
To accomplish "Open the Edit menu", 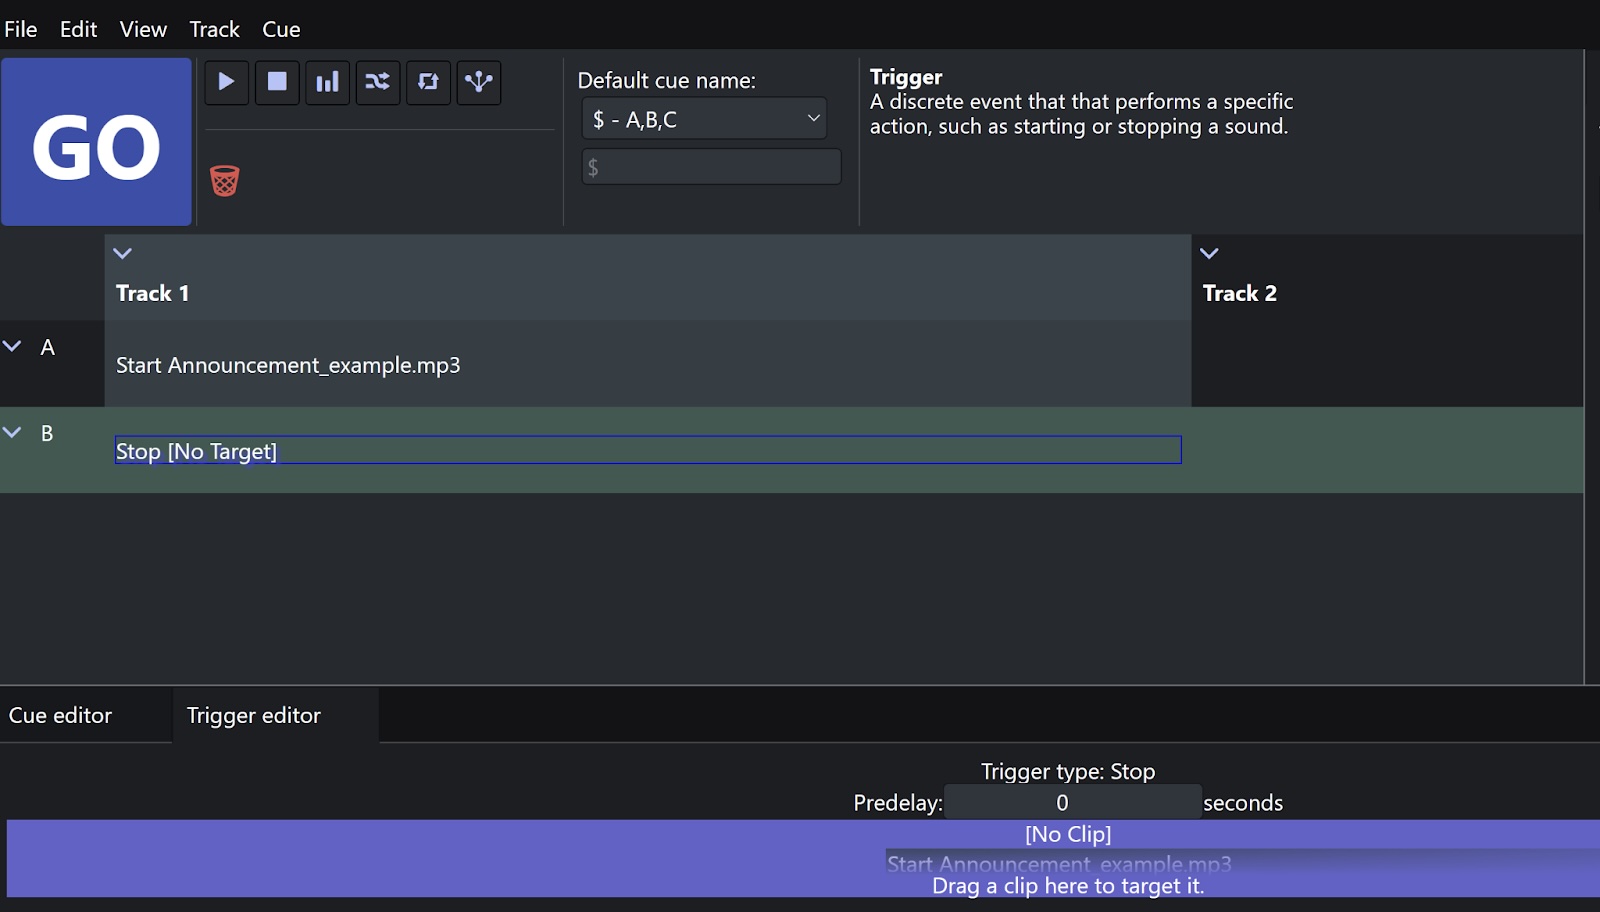I will point(78,29).
